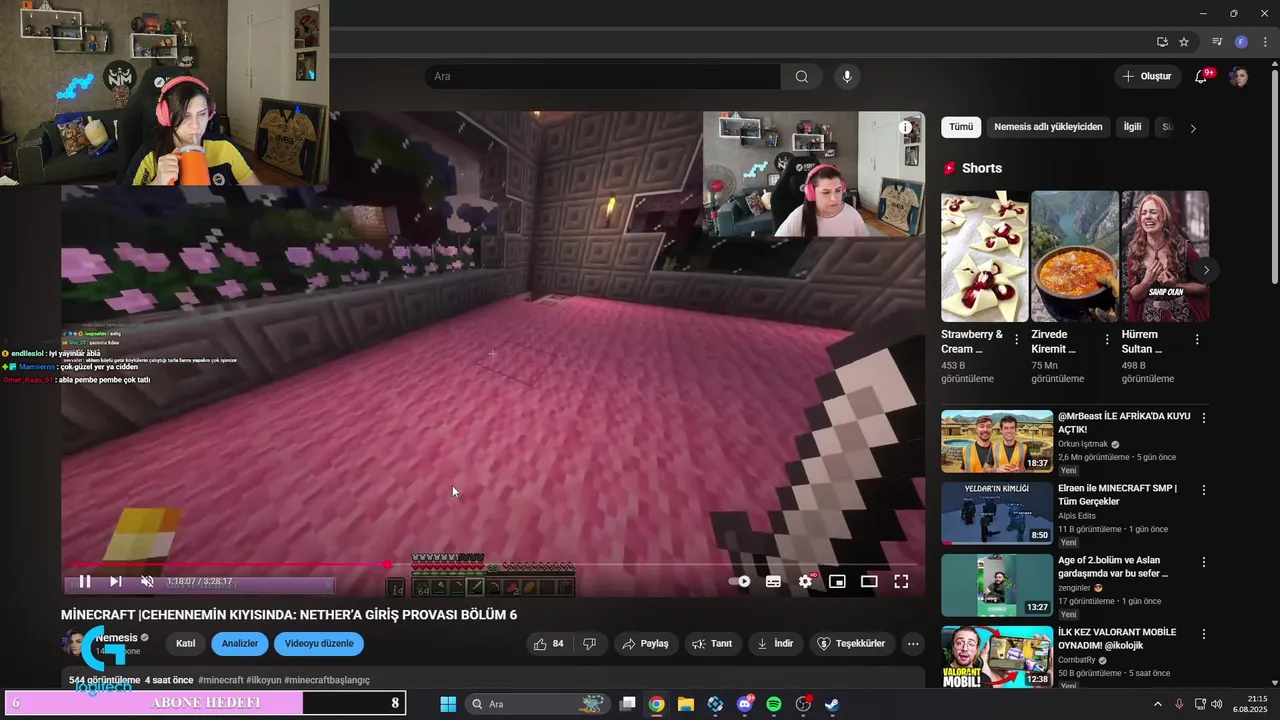Download the video with İndir

(775, 644)
